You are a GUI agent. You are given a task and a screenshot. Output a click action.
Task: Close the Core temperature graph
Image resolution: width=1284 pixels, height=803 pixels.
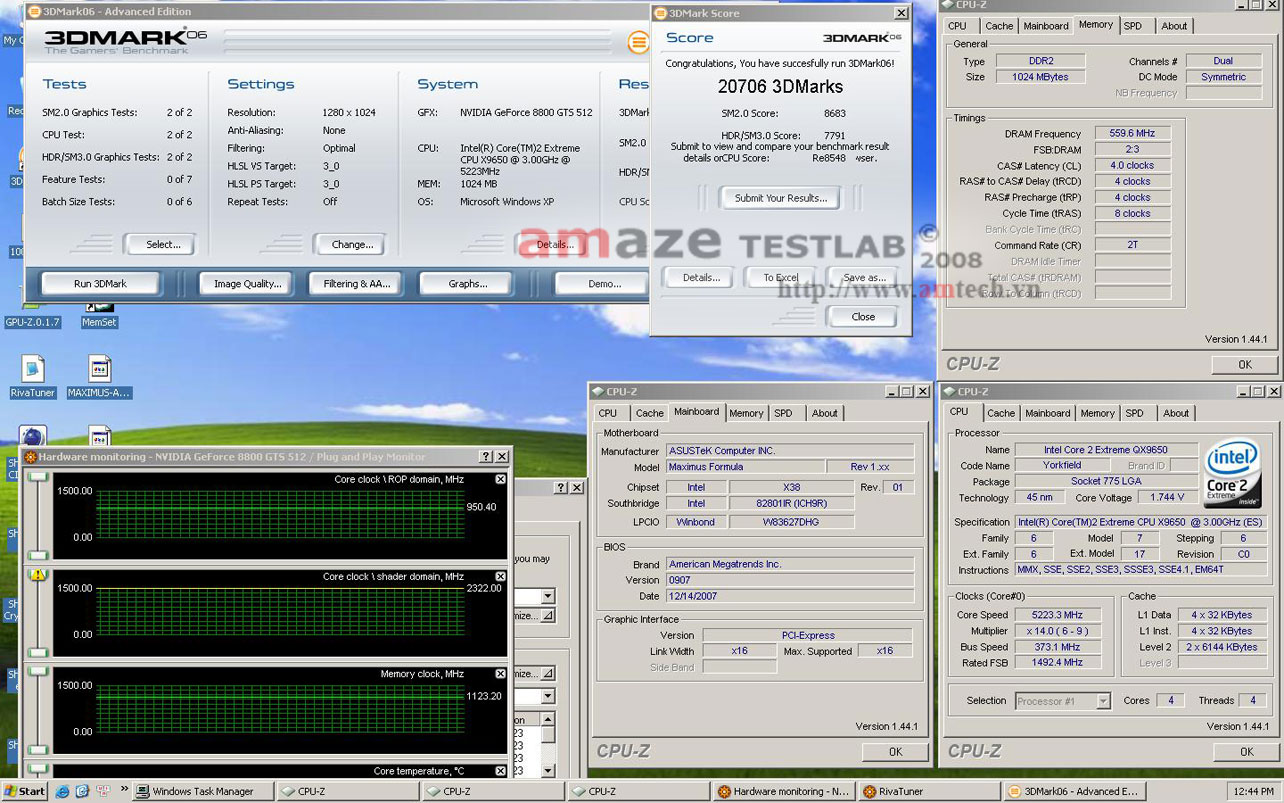(x=501, y=771)
